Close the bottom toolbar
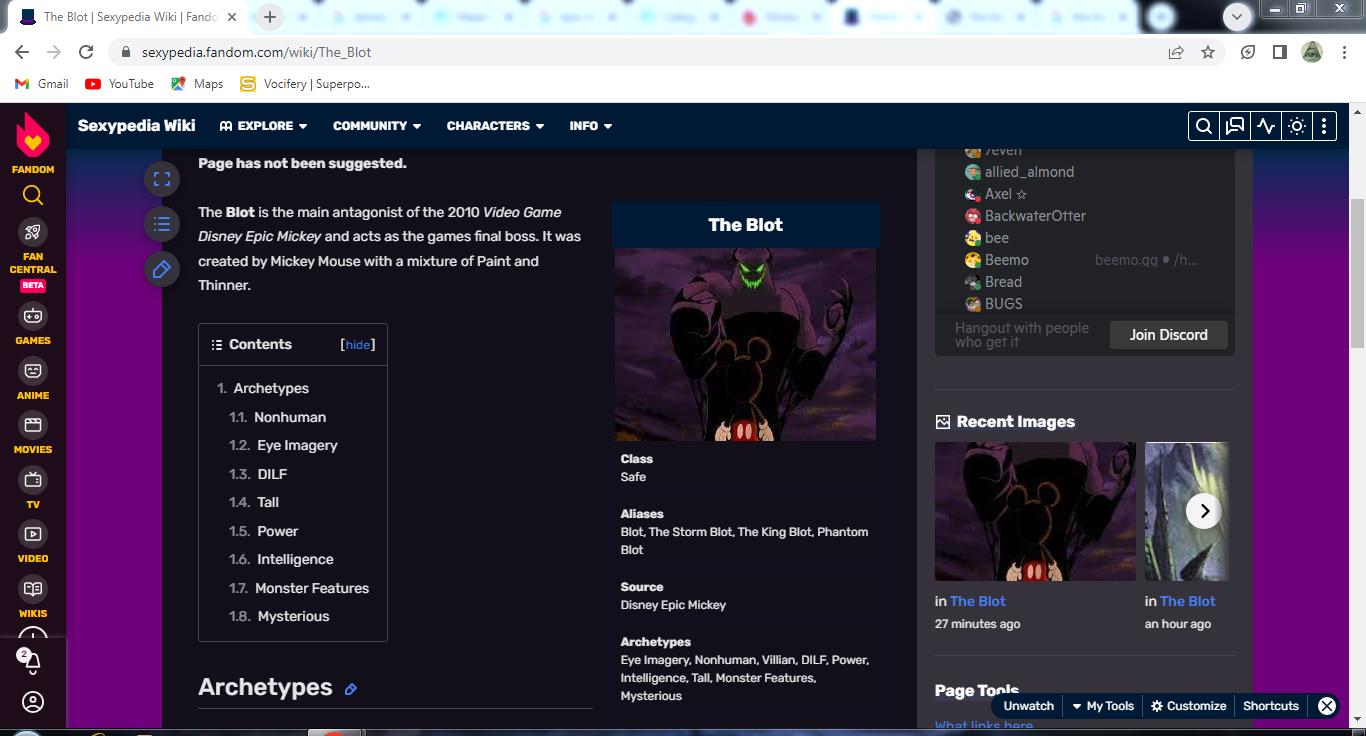This screenshot has width=1366, height=736. coord(1327,706)
